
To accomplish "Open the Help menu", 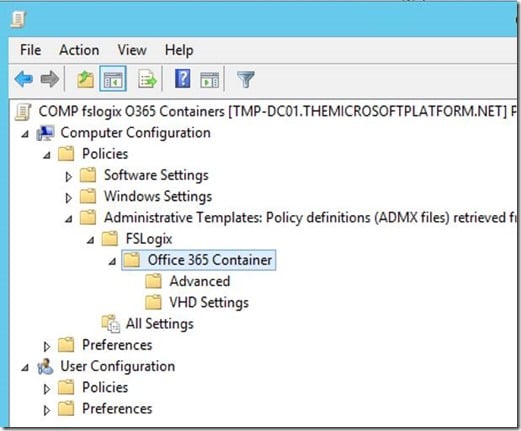I will (179, 51).
